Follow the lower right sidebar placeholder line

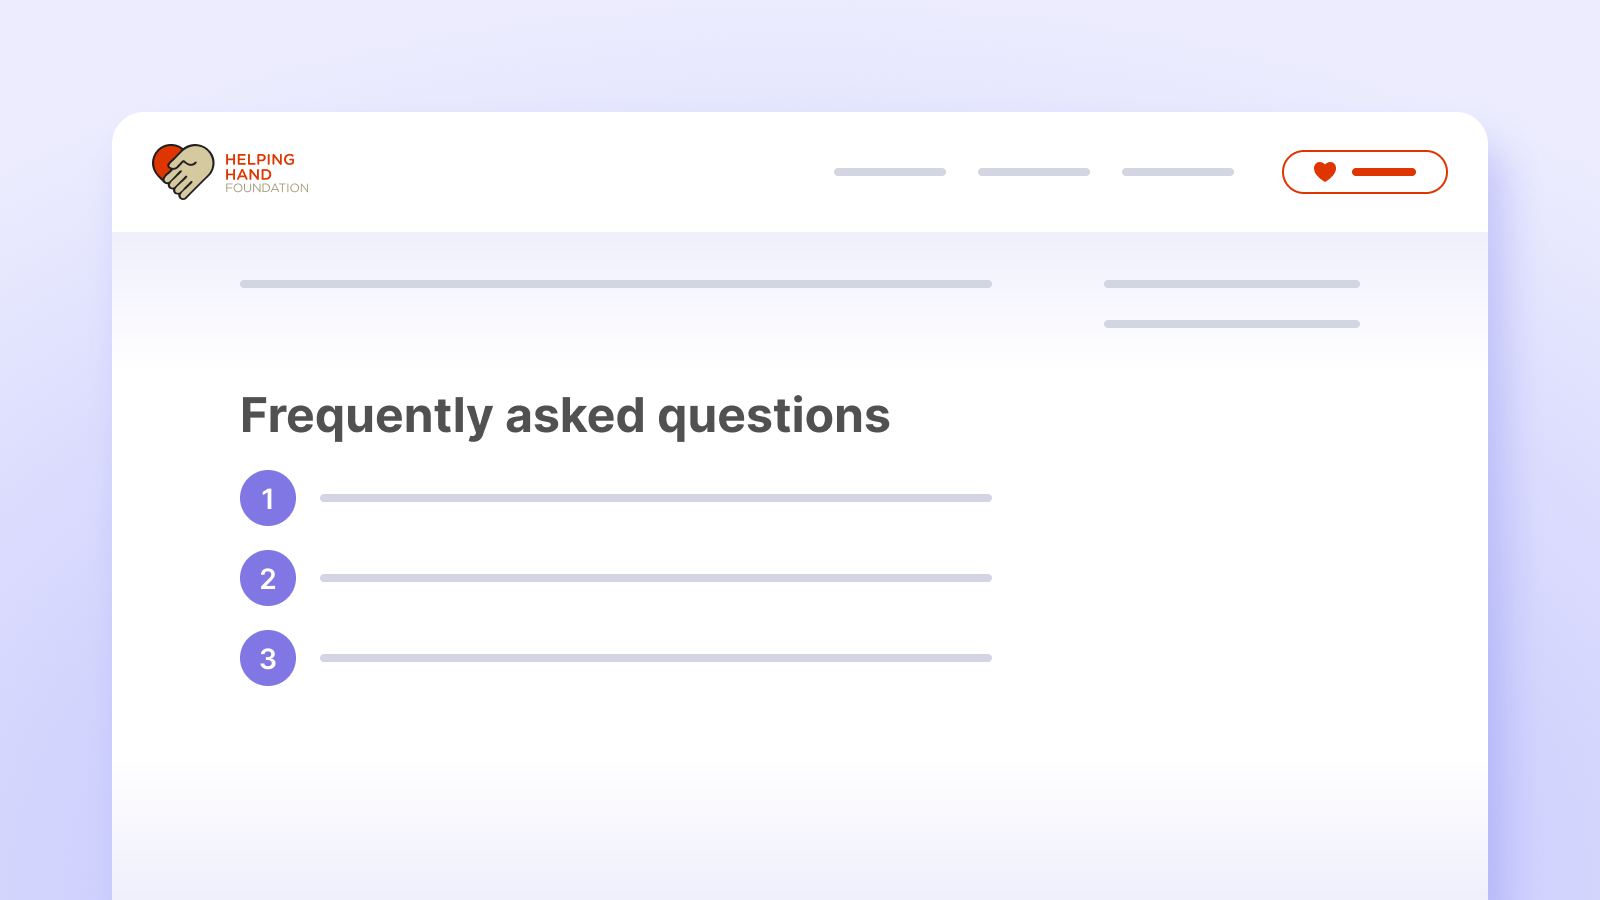click(1232, 324)
